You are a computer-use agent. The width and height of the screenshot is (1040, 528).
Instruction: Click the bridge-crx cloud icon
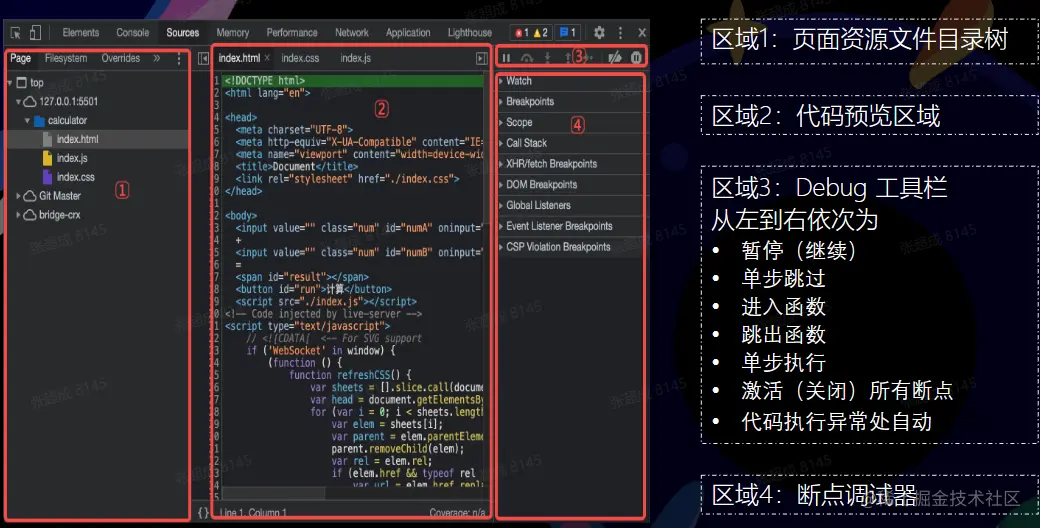[30, 215]
